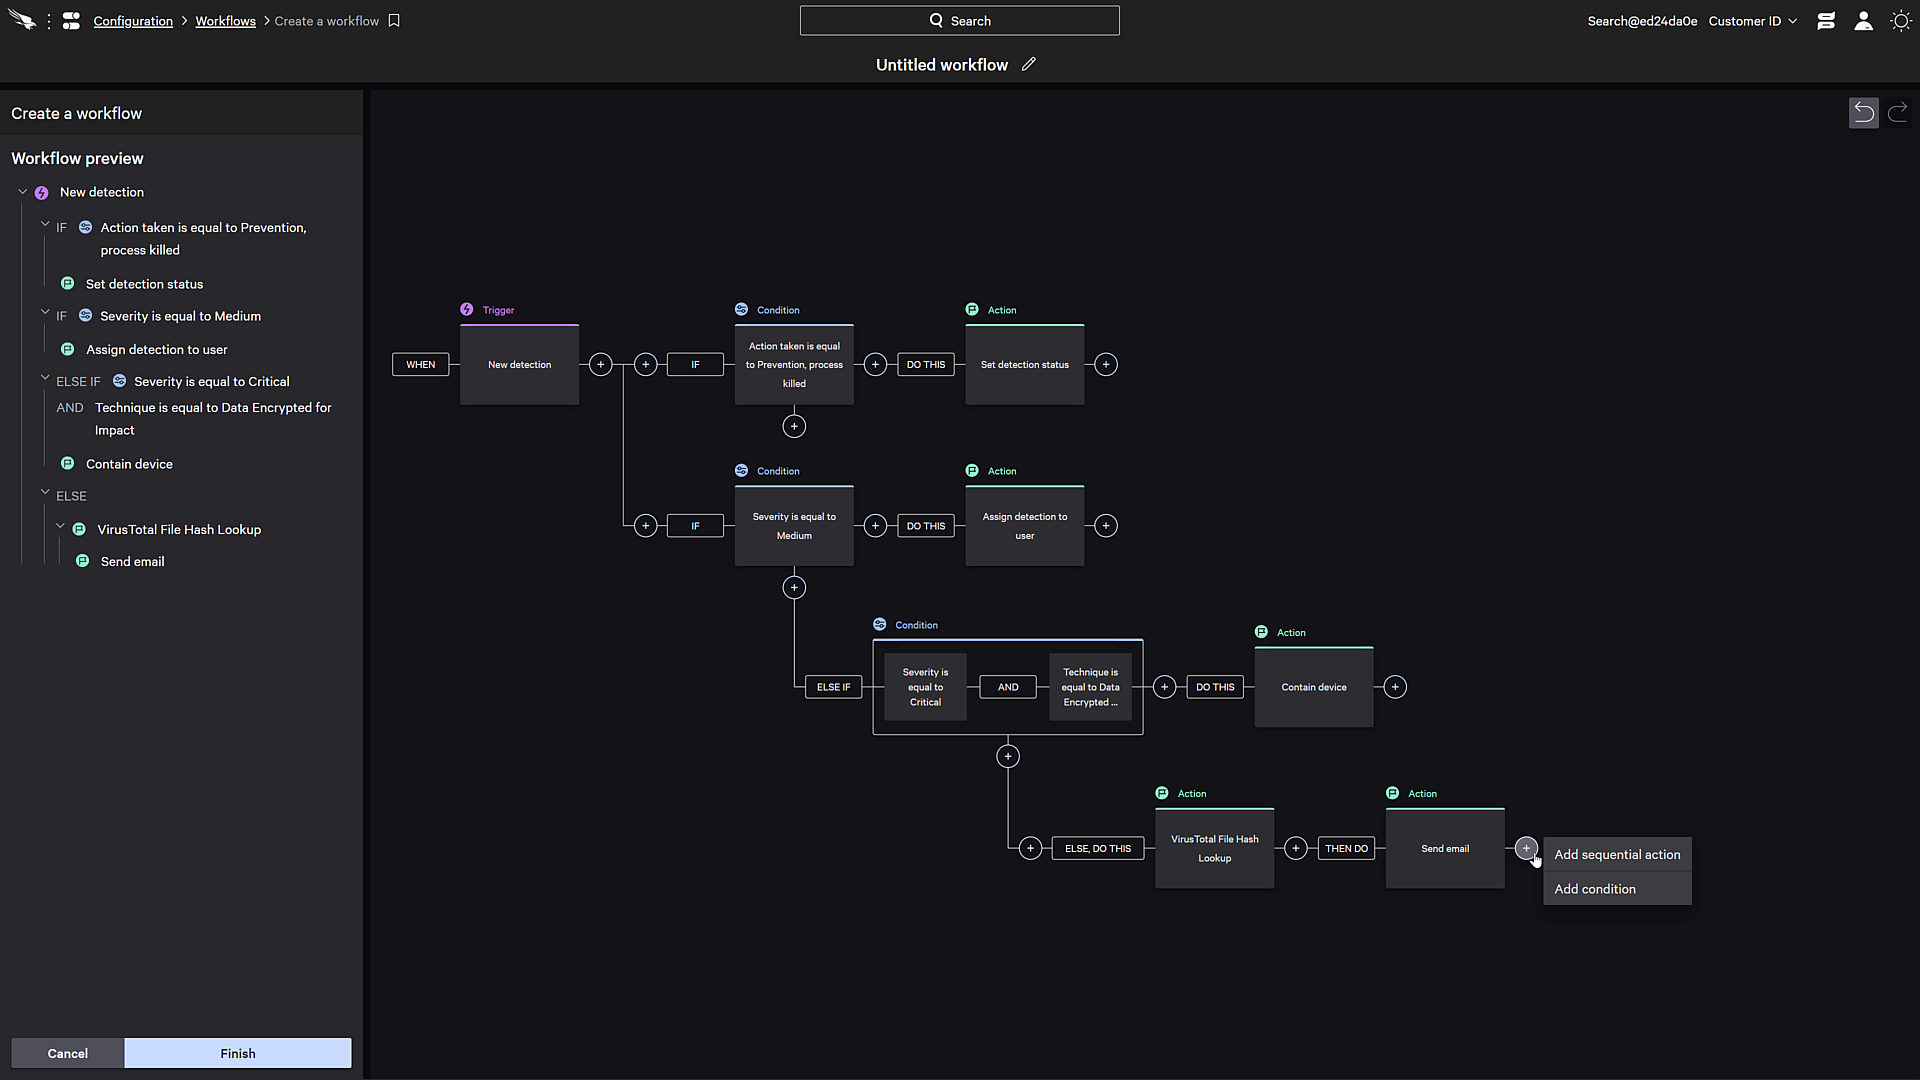
Task: Click the Search@ed24da0e account label
Action: [1642, 21]
